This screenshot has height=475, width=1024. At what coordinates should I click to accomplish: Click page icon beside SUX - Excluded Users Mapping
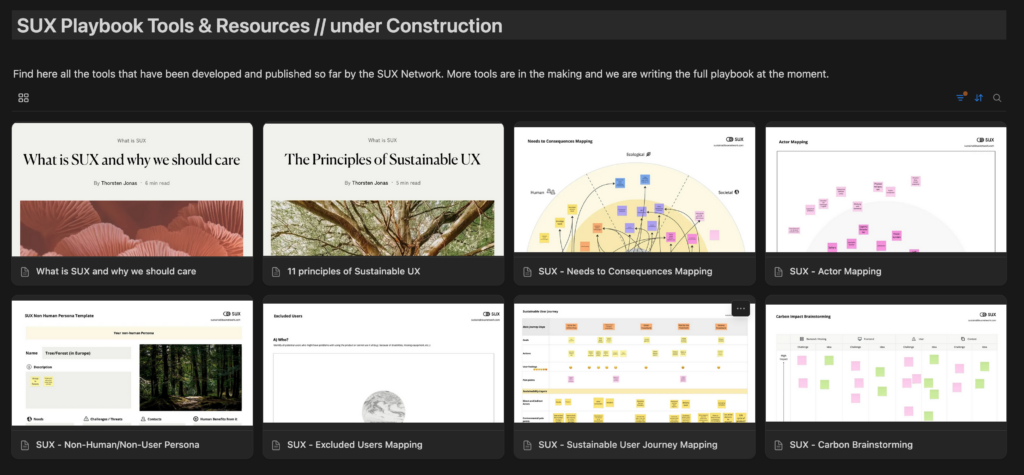point(276,445)
